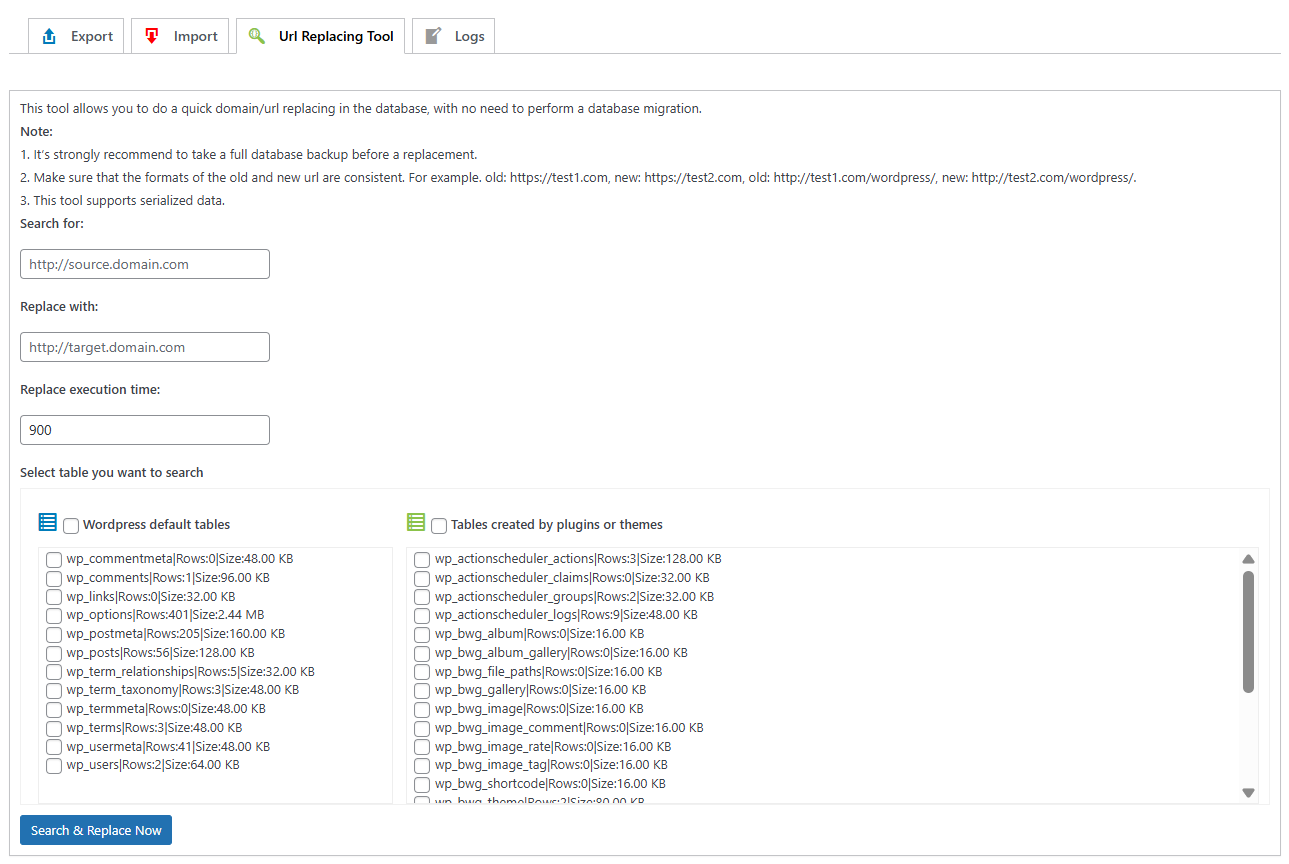Click the Logs tab pencil icon
The image size is (1289, 864).
[x=433, y=36]
